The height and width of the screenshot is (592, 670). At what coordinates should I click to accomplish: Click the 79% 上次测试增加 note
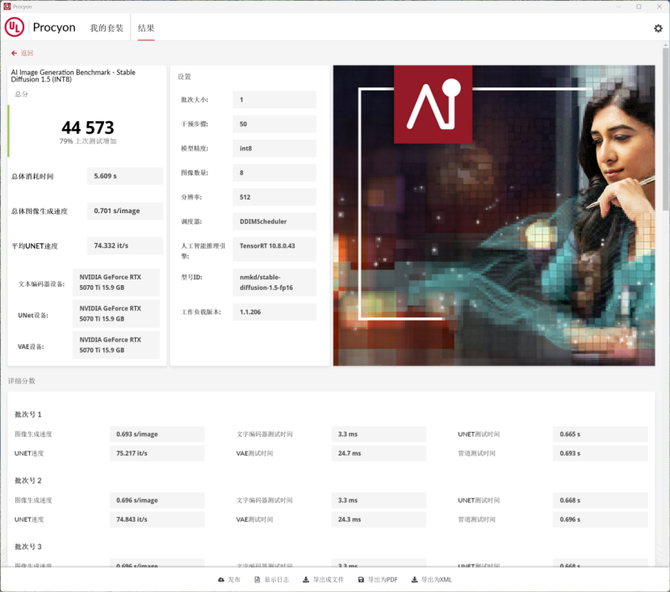click(88, 141)
